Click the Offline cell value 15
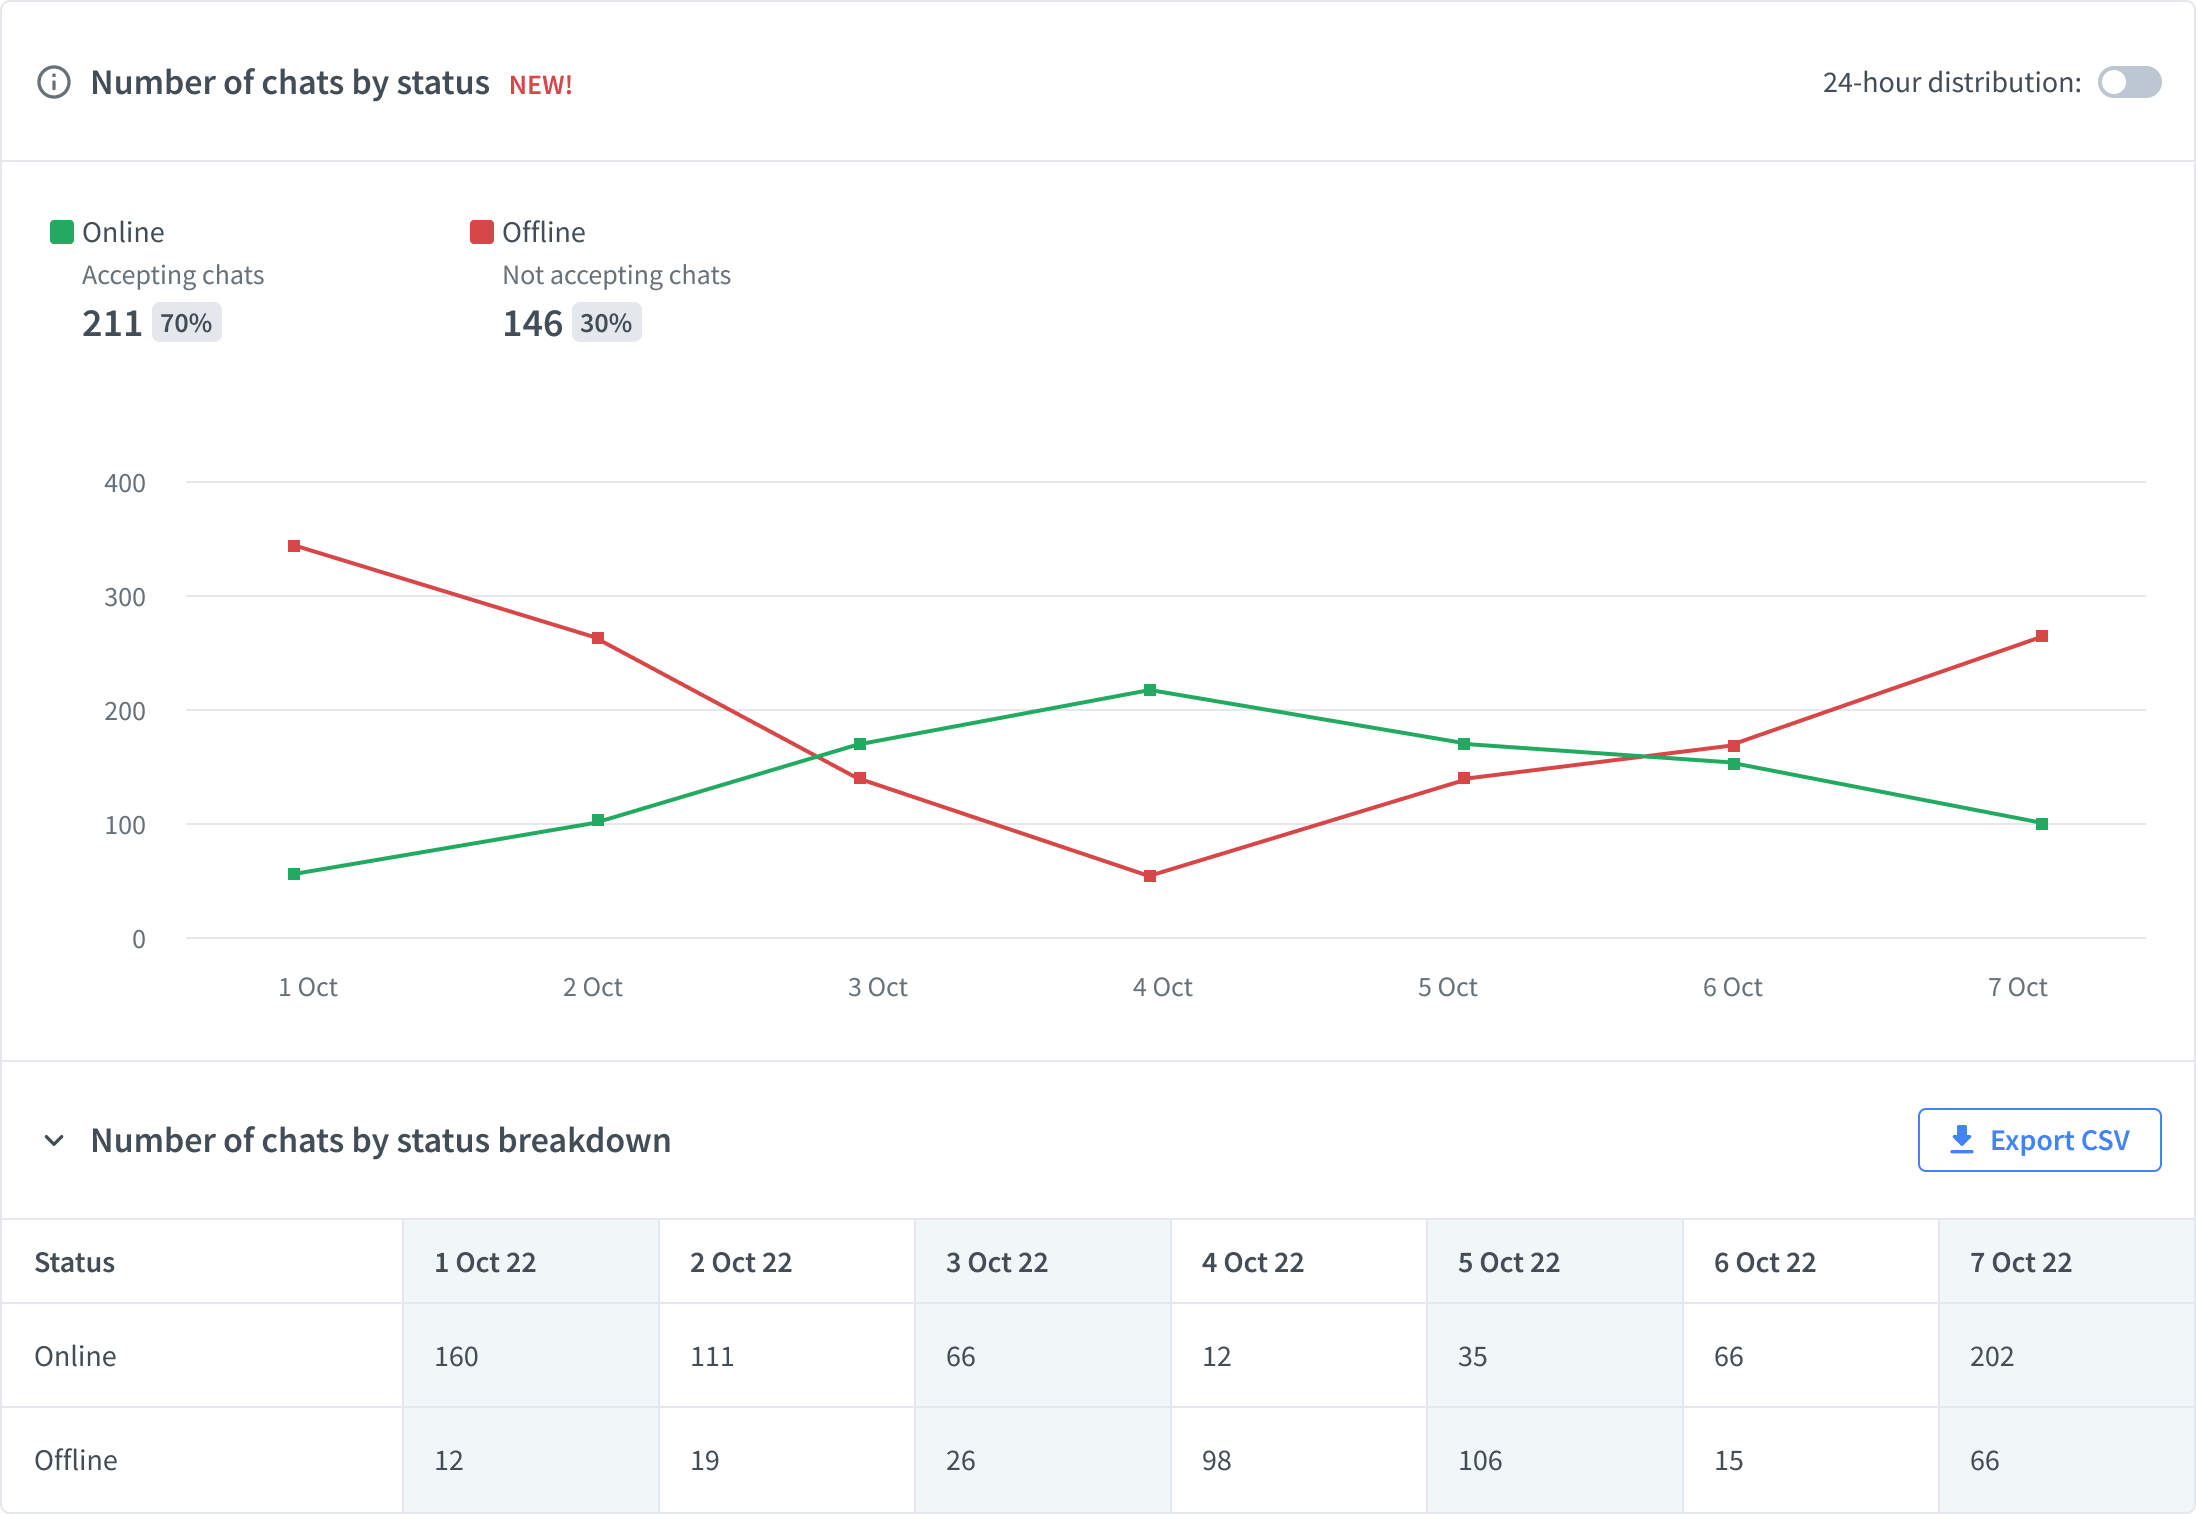 coord(1729,1460)
